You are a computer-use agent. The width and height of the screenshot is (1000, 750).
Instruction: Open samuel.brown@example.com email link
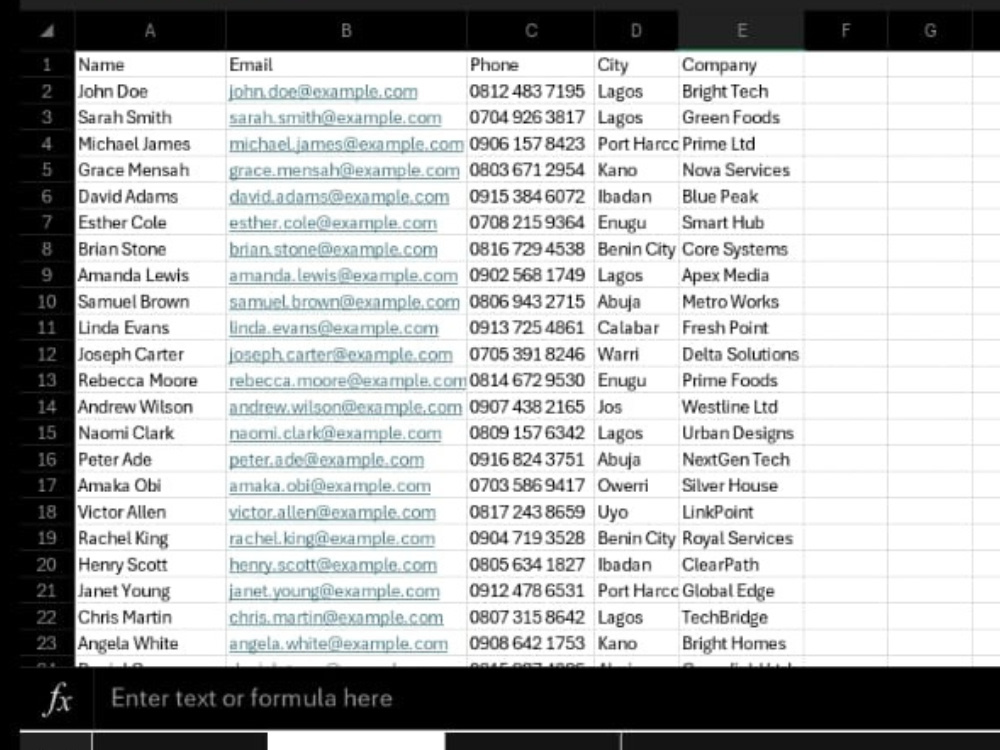coord(344,302)
